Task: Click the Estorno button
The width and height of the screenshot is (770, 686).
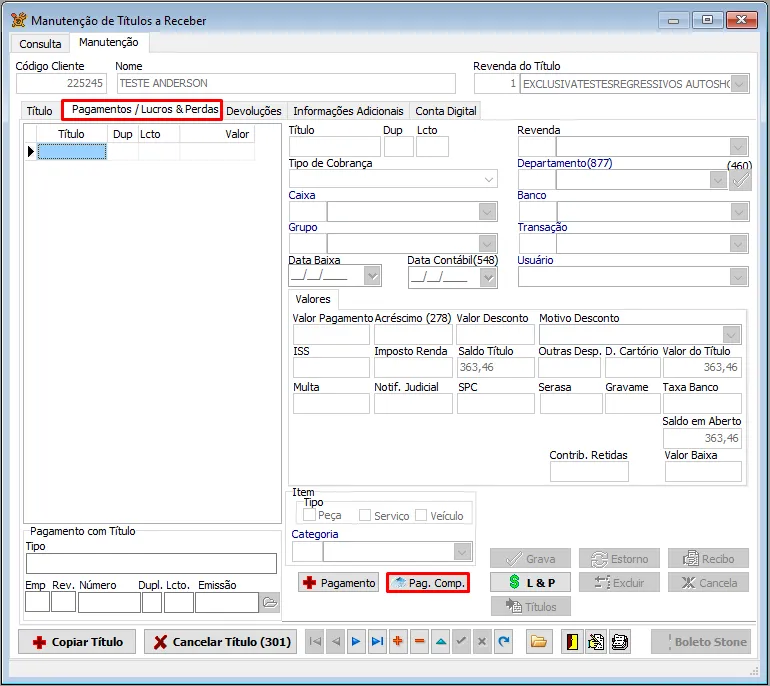Action: (619, 559)
